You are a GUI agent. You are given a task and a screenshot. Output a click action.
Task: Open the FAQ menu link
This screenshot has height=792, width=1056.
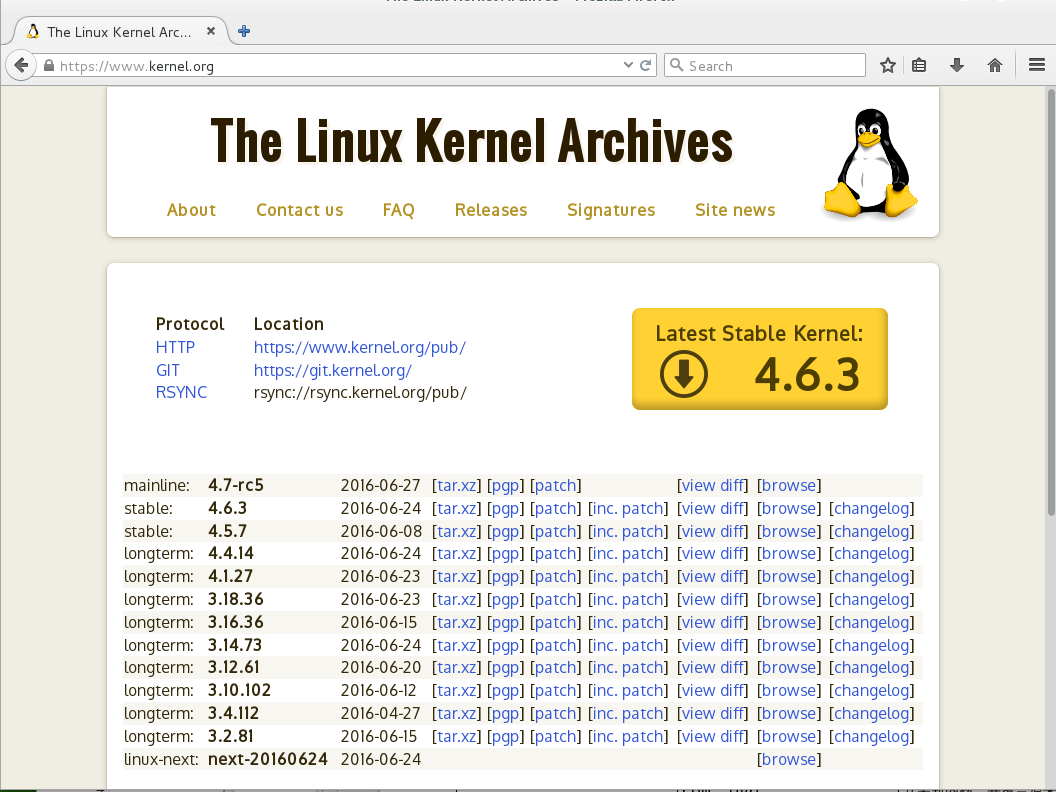point(399,210)
